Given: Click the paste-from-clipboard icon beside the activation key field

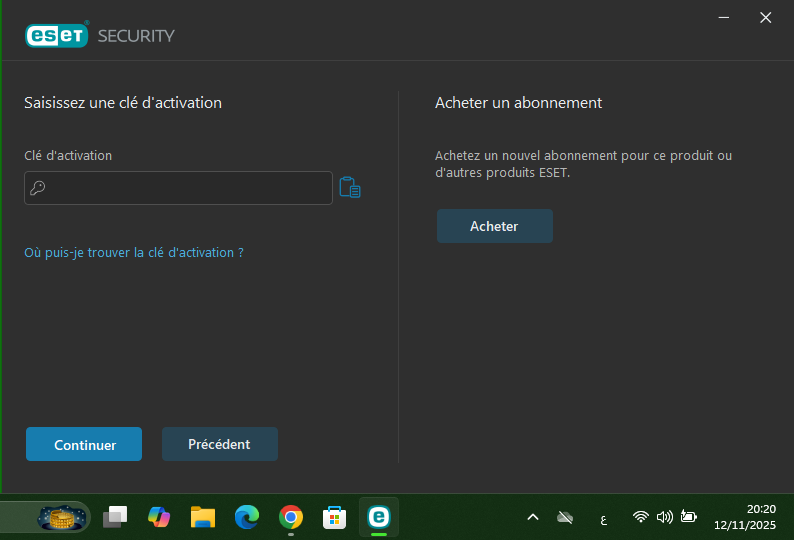Looking at the screenshot, I should 349,188.
